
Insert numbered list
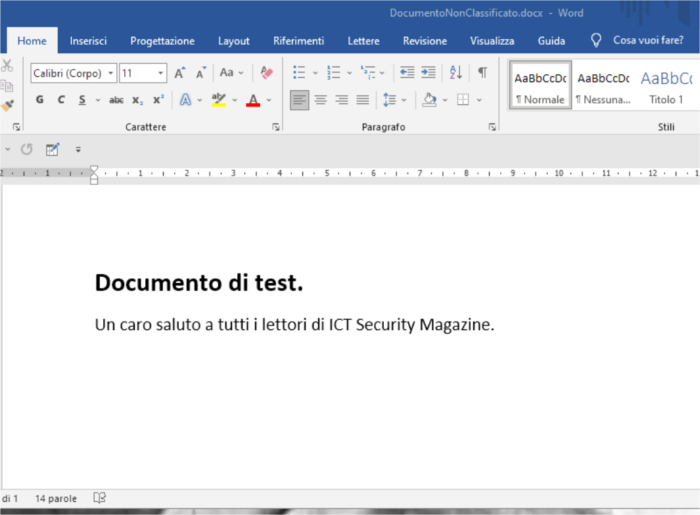tap(333, 72)
